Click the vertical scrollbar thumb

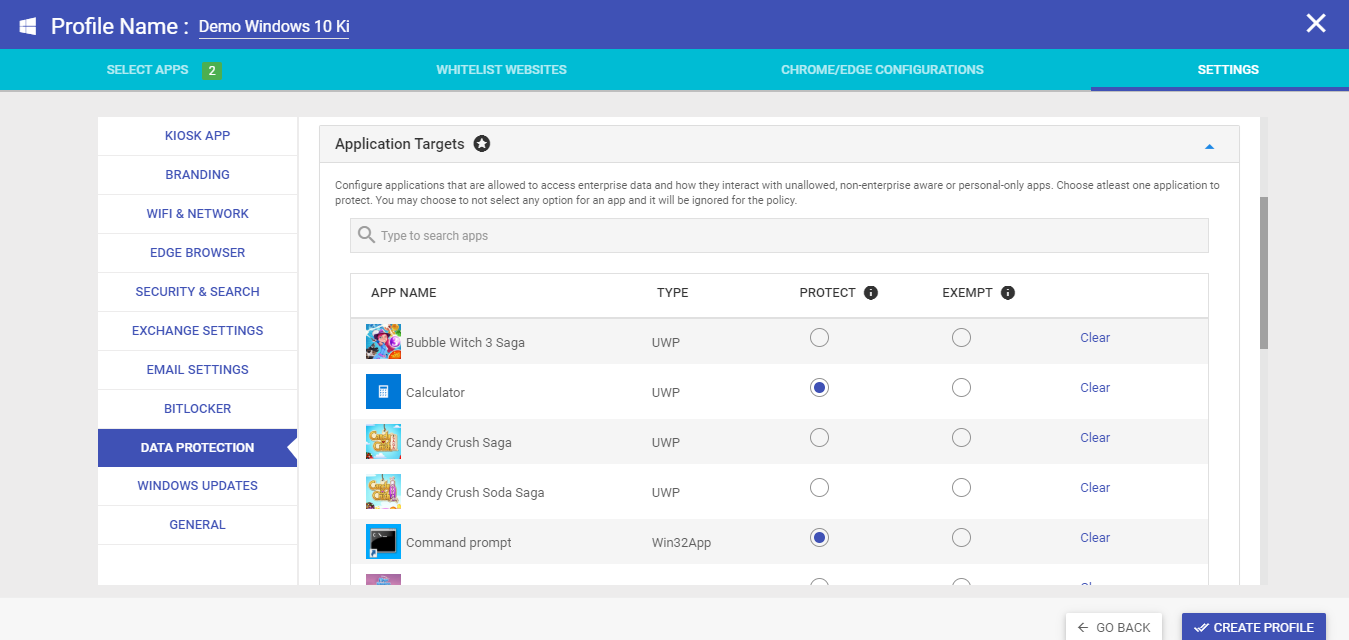(x=1264, y=272)
